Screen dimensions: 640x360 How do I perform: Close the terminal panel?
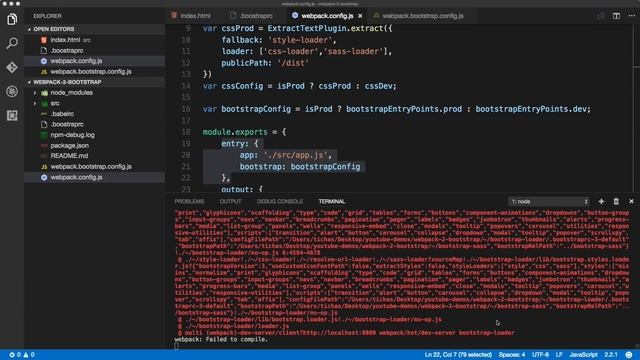(631, 202)
